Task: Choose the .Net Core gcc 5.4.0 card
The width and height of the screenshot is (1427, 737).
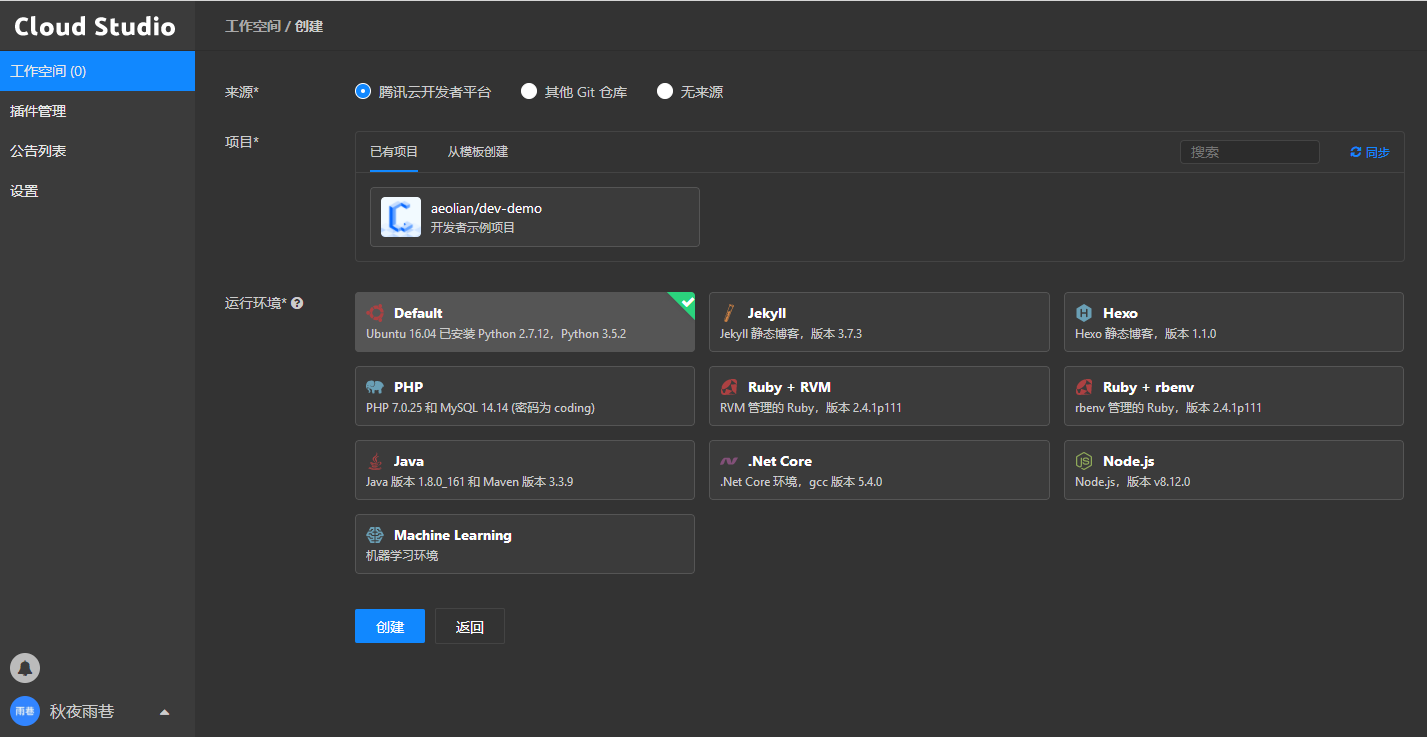Action: 879,470
